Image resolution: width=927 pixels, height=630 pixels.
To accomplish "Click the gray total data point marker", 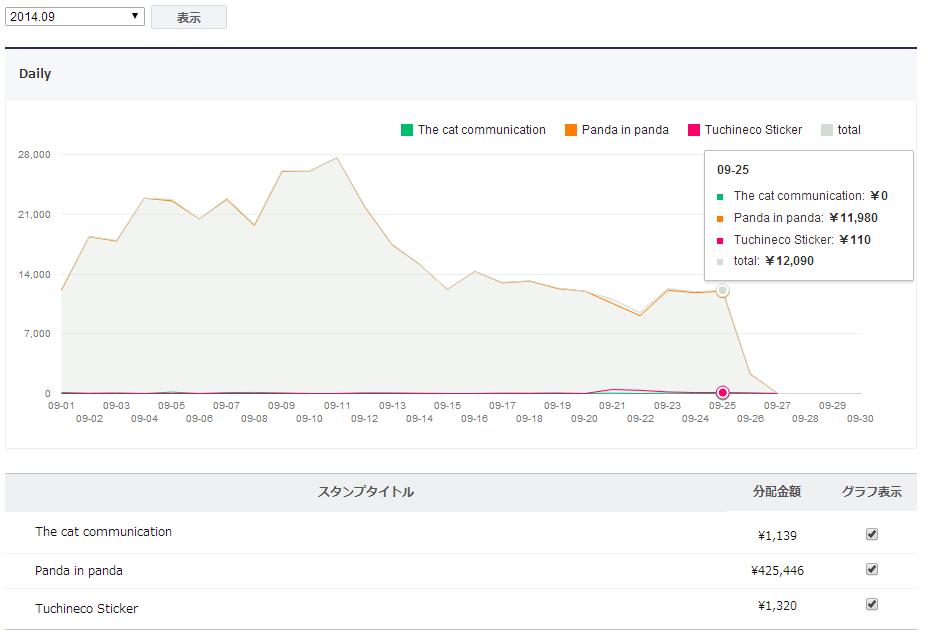I will [722, 291].
